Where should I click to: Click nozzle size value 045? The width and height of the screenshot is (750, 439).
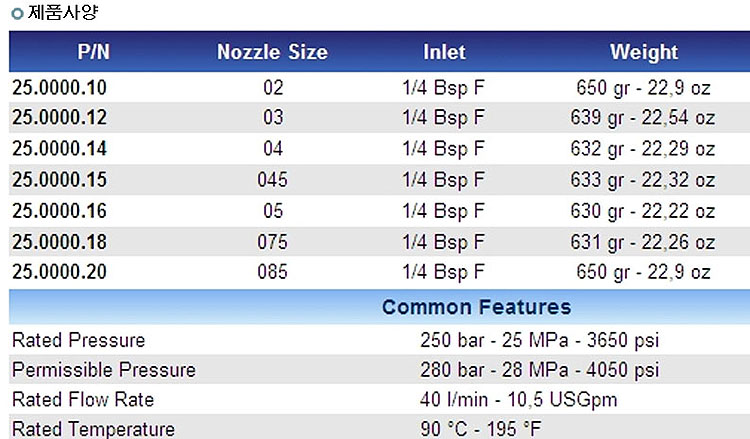click(272, 180)
